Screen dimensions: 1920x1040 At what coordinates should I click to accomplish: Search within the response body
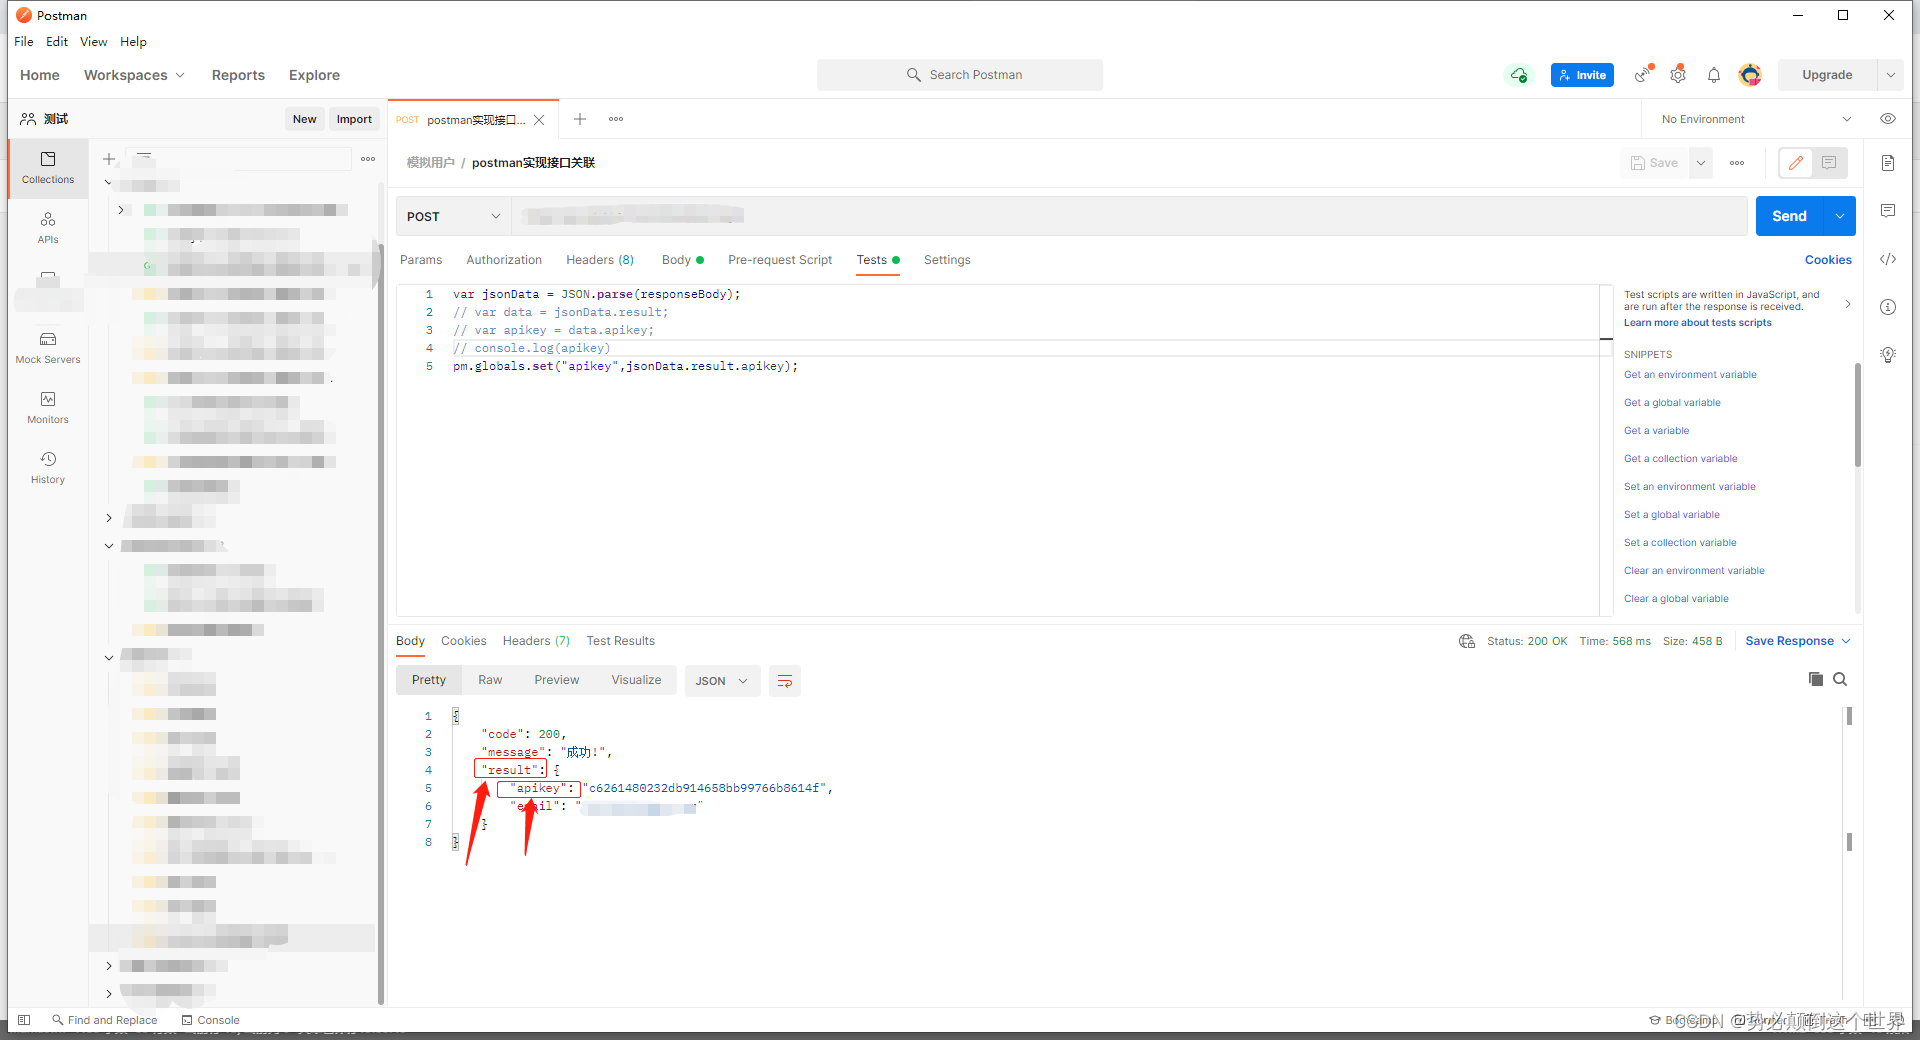click(x=1840, y=679)
